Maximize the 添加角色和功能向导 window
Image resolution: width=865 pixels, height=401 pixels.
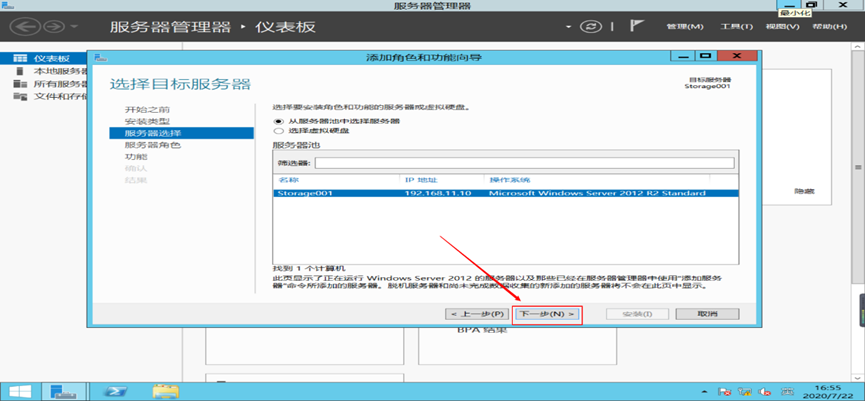[x=704, y=56]
